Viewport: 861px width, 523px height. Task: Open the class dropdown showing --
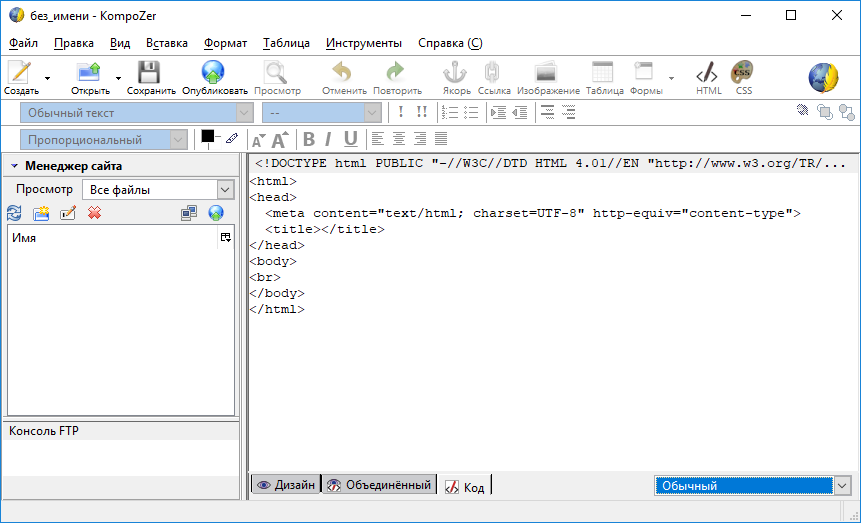pos(322,113)
